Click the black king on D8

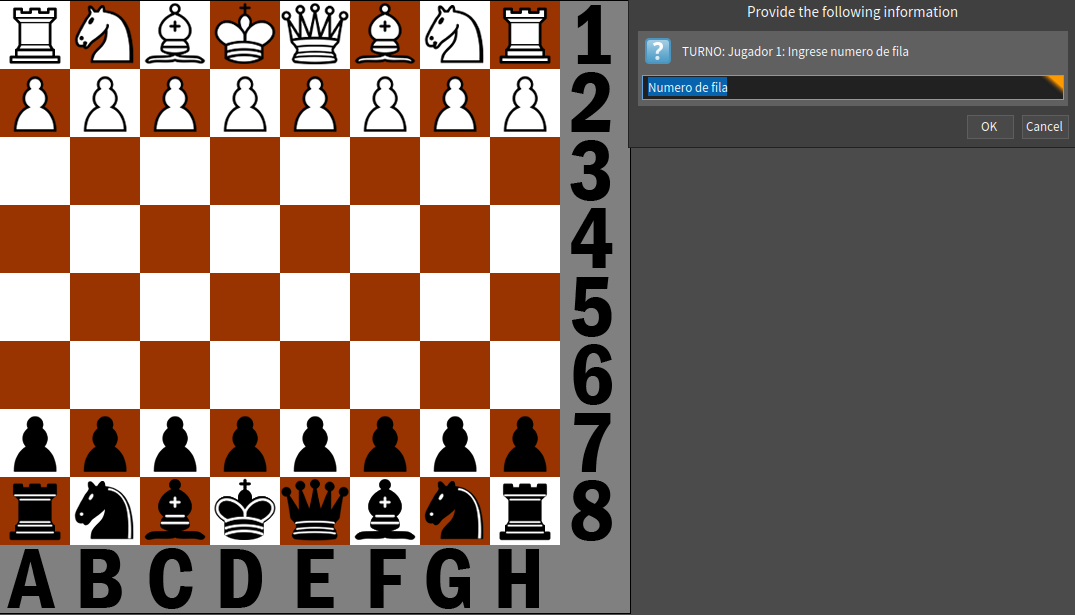click(245, 510)
